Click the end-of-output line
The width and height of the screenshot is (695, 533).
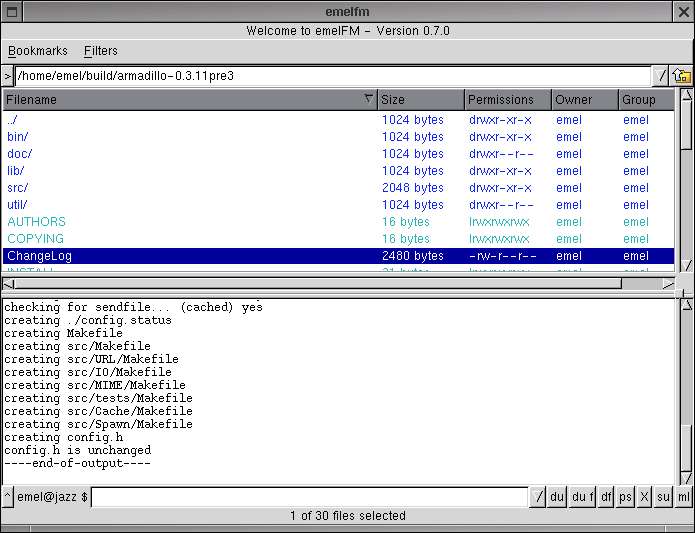click(77, 463)
